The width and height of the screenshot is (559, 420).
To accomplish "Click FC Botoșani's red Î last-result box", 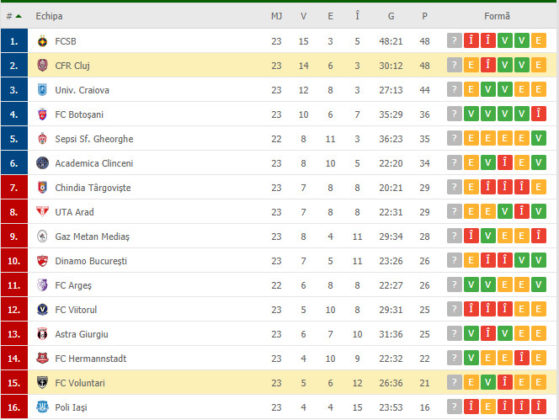I will tap(538, 114).
